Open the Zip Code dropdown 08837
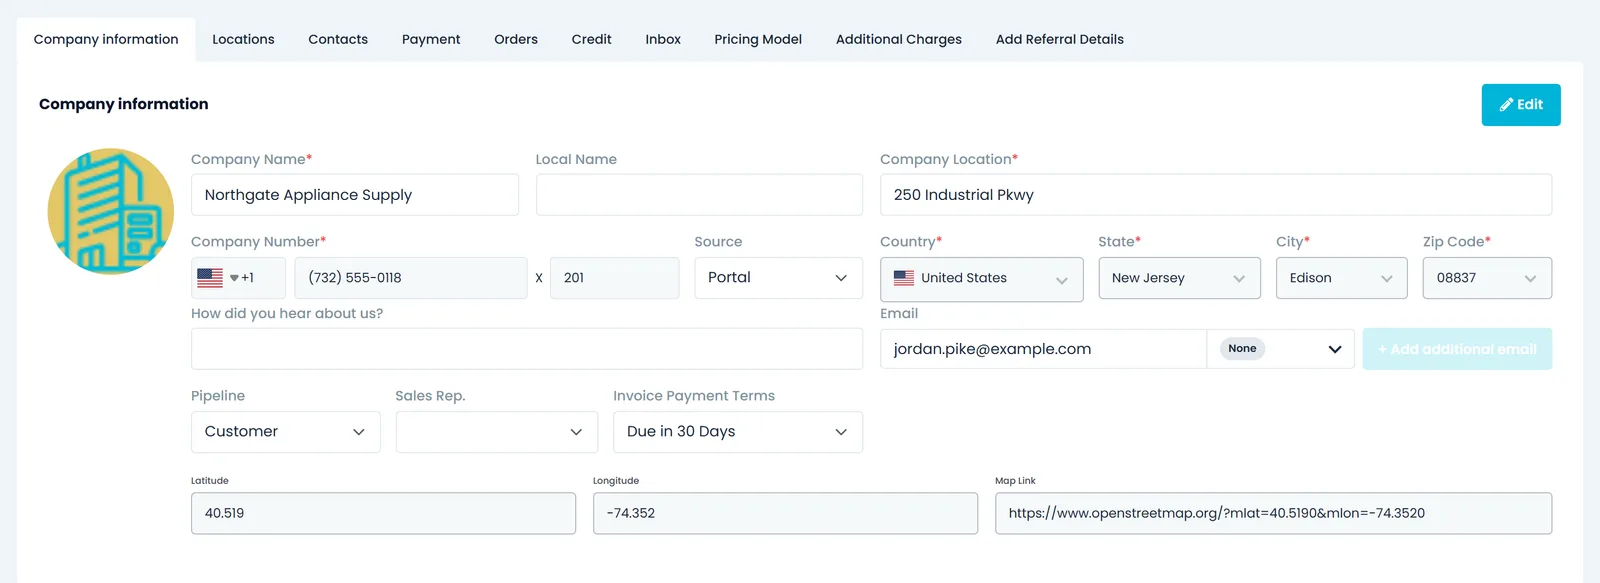 [x=1487, y=278]
